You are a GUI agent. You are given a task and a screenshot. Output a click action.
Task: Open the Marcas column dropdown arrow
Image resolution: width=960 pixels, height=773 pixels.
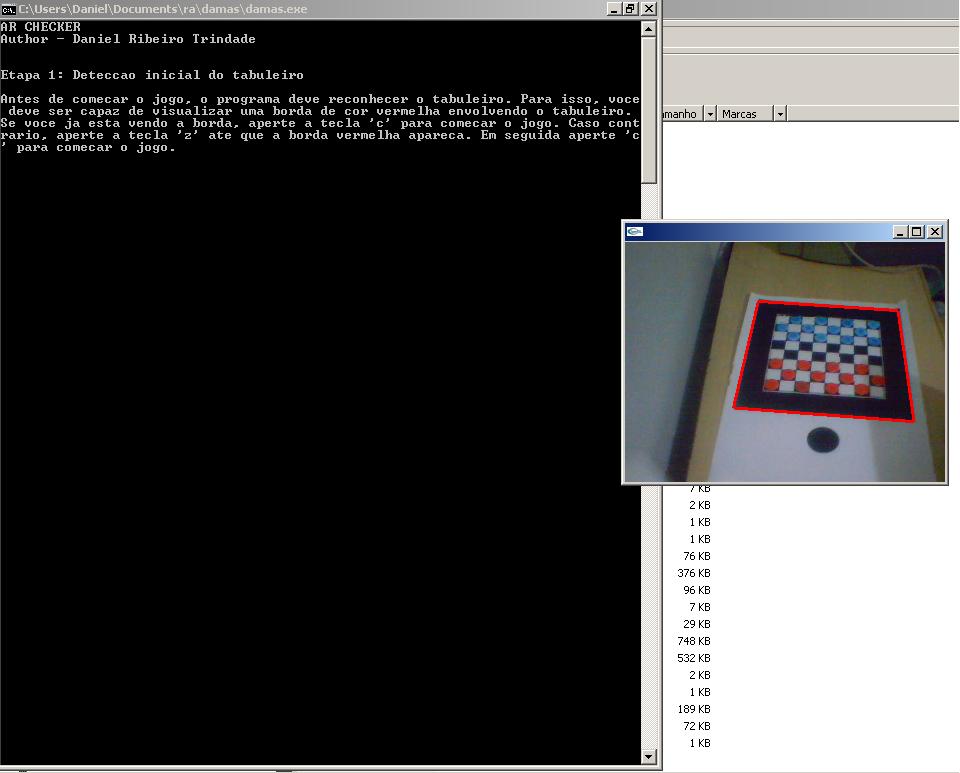tap(780, 114)
